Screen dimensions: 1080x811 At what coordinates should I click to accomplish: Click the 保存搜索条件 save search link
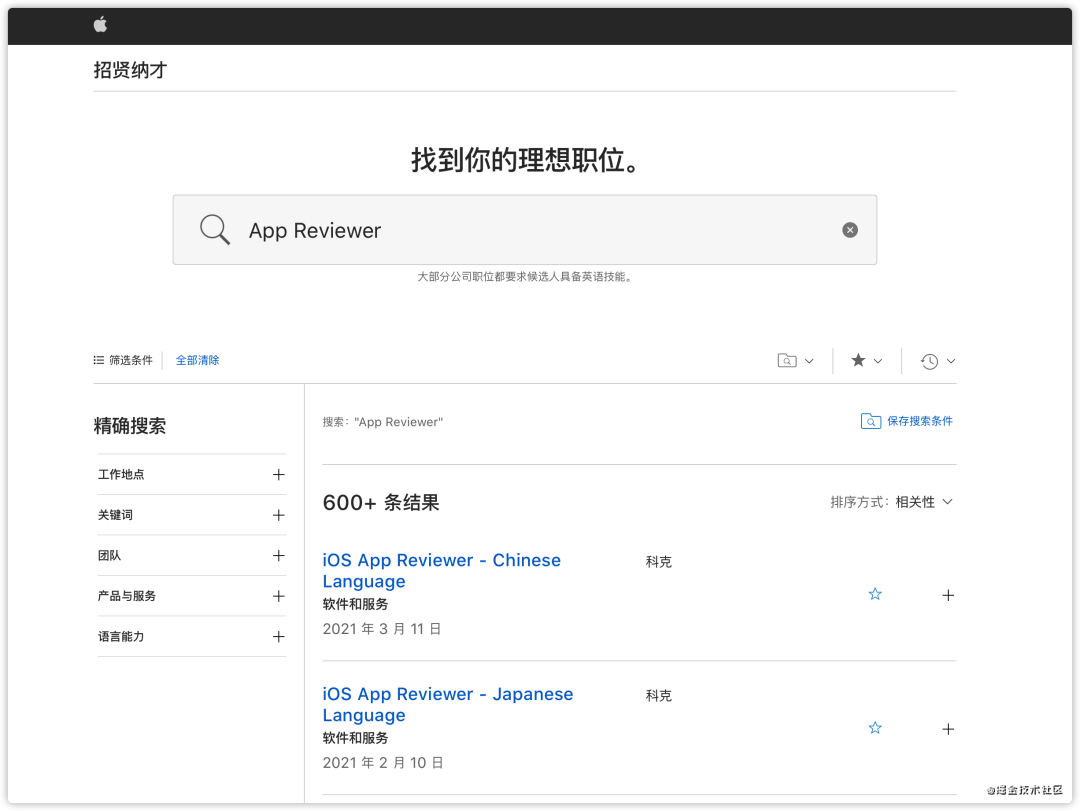(x=920, y=421)
